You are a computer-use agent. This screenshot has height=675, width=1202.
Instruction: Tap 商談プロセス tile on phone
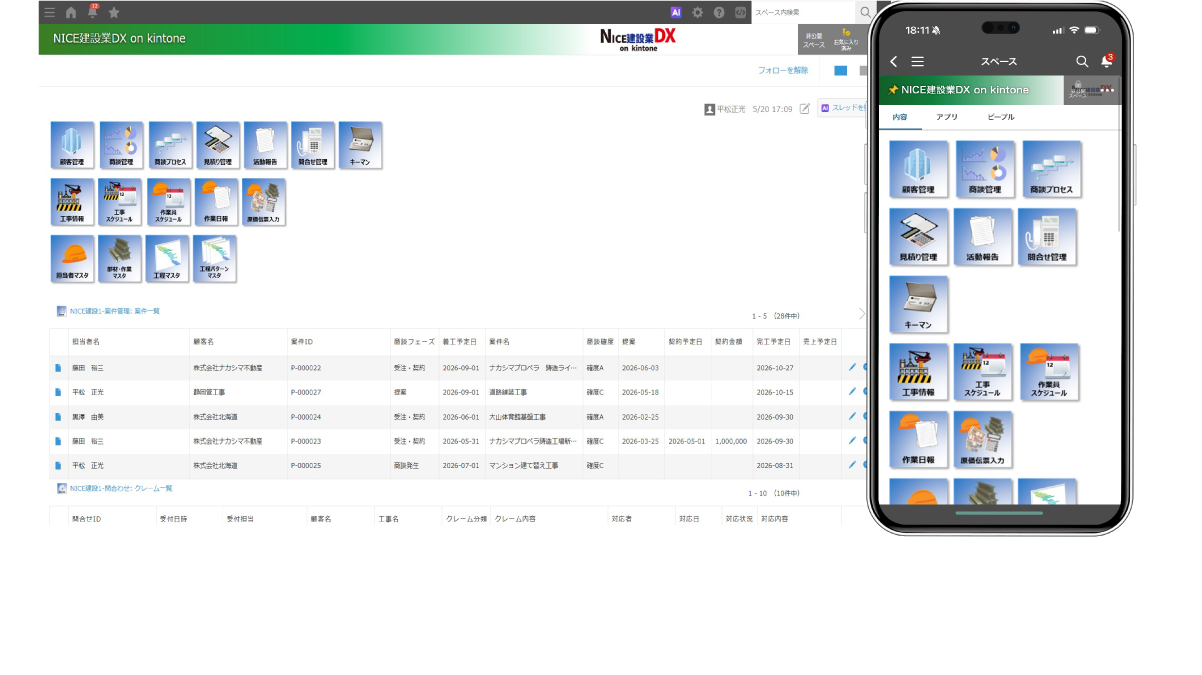pyautogui.click(x=1051, y=169)
